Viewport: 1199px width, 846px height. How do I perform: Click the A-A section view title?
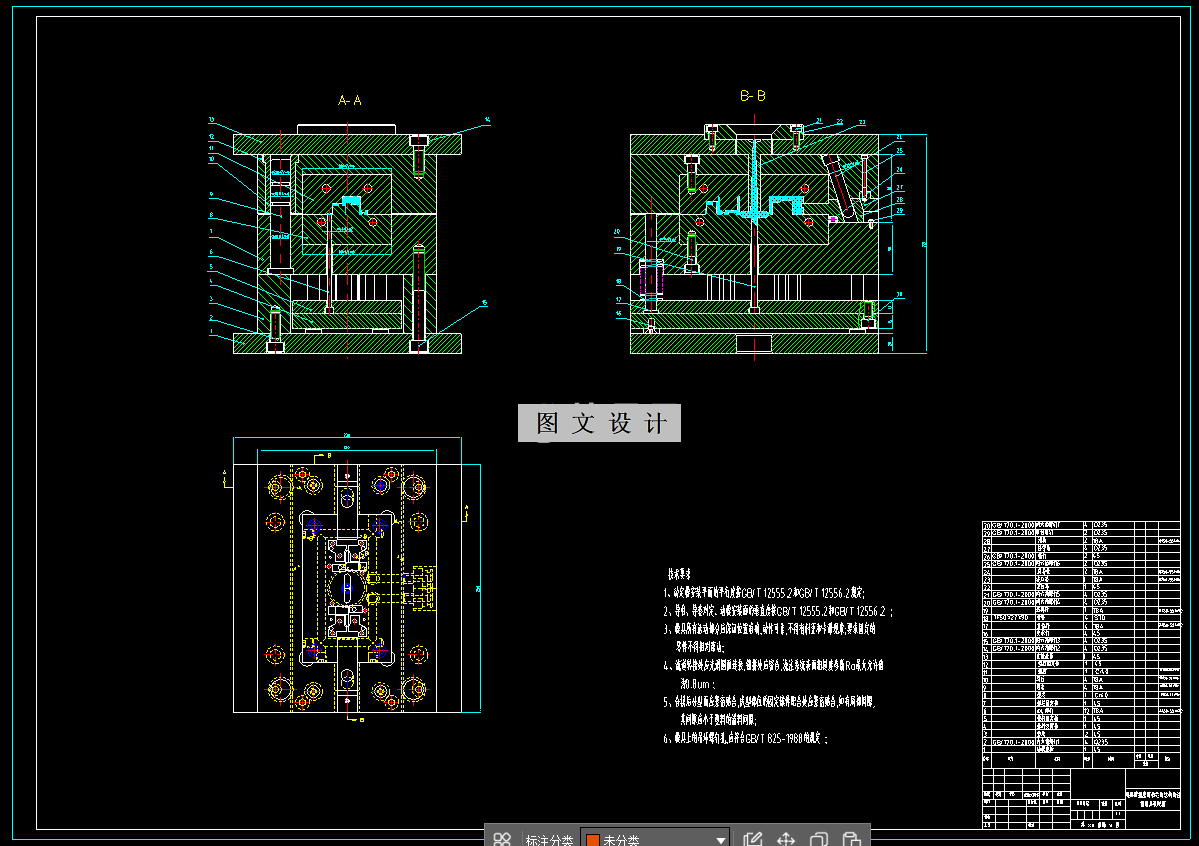(349, 100)
